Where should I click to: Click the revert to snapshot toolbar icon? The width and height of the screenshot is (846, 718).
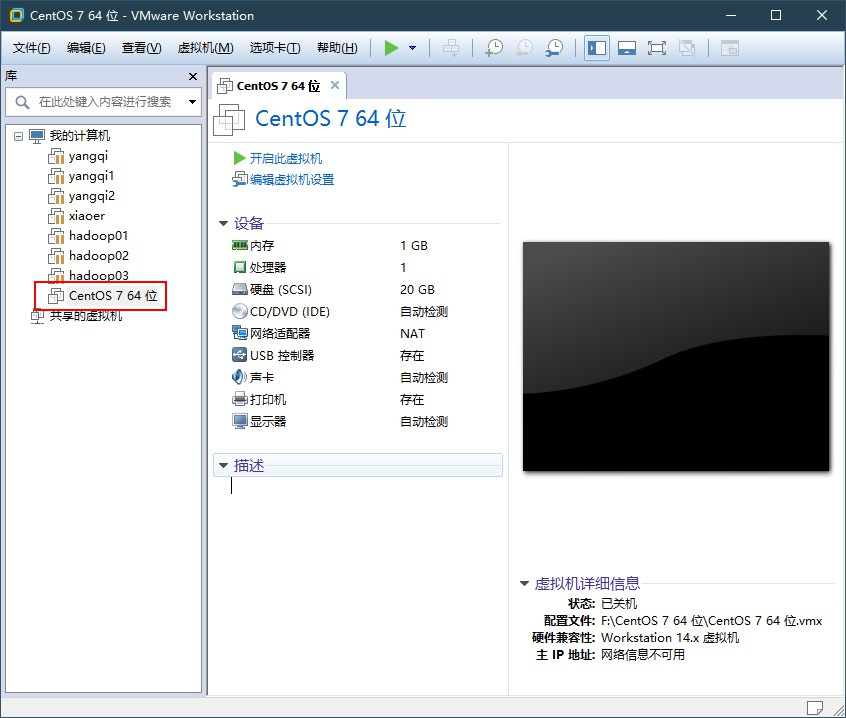pos(524,48)
